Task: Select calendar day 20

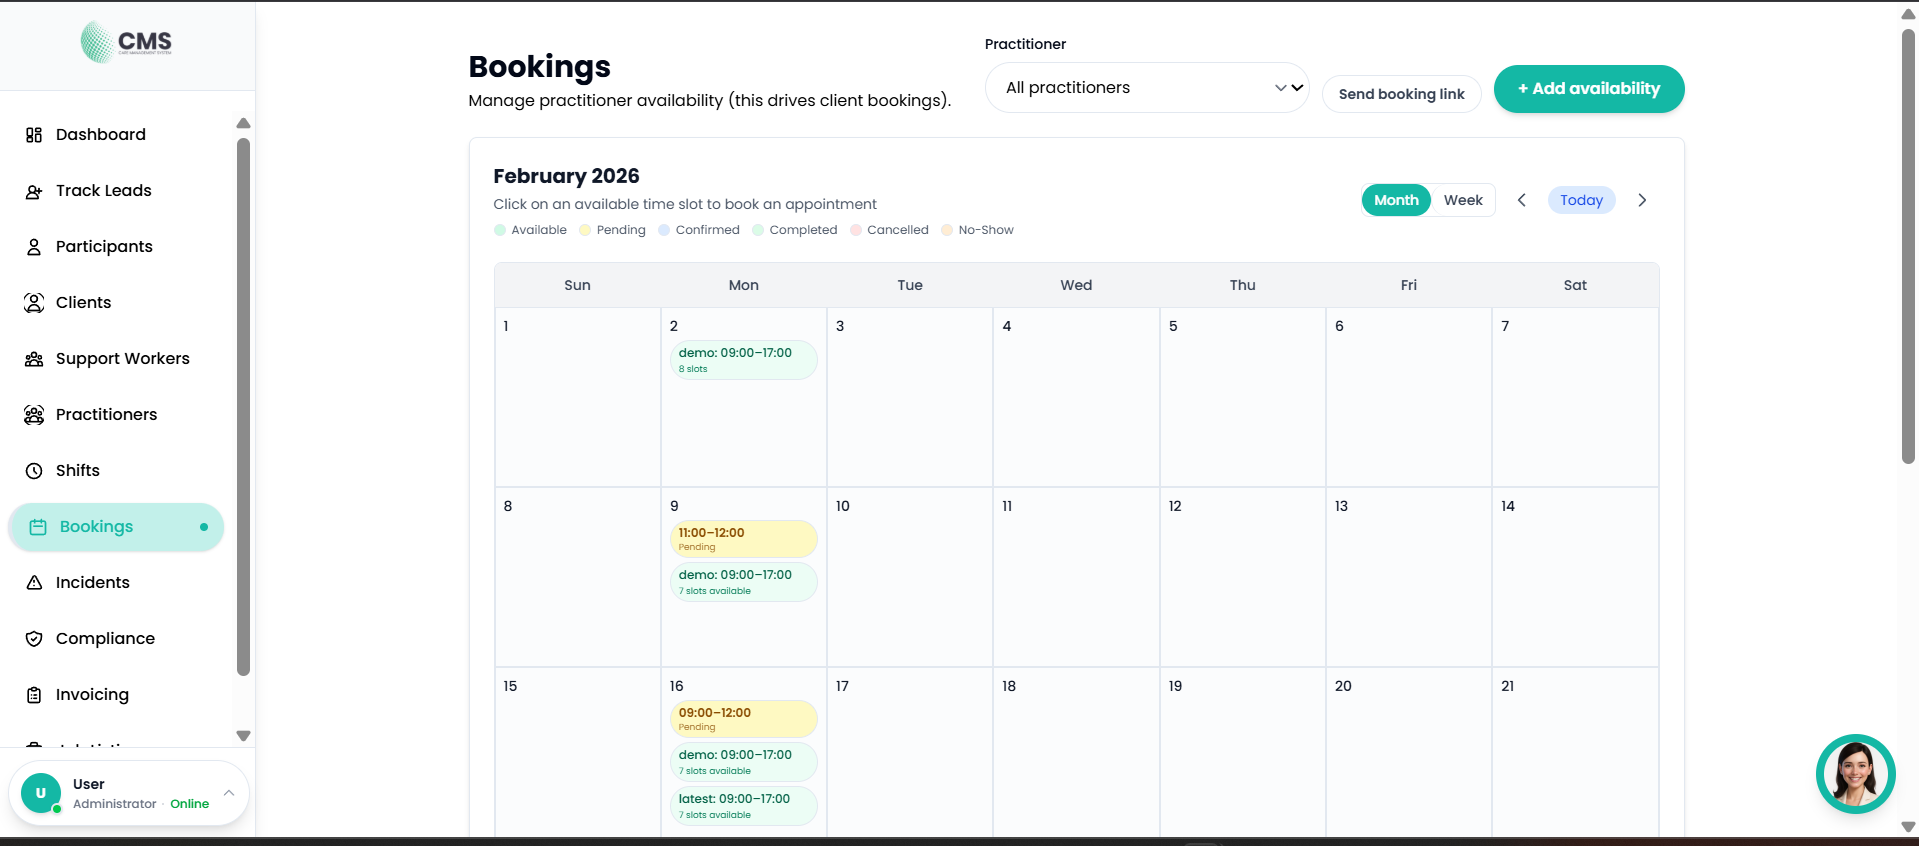Action: [x=1409, y=752]
